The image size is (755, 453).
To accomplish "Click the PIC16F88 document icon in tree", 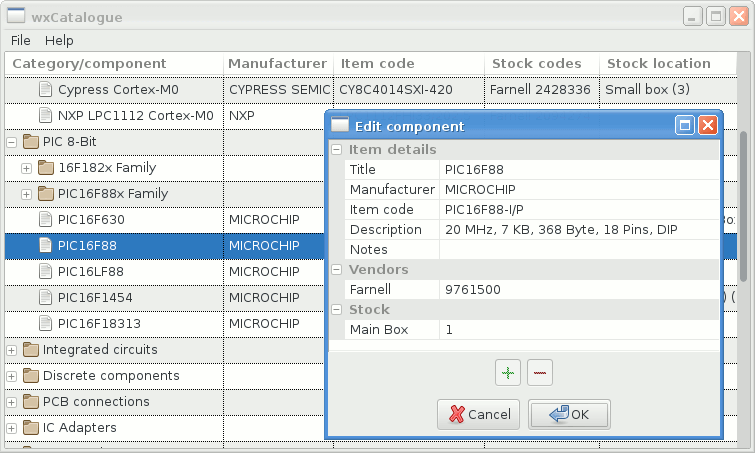I will (45, 246).
